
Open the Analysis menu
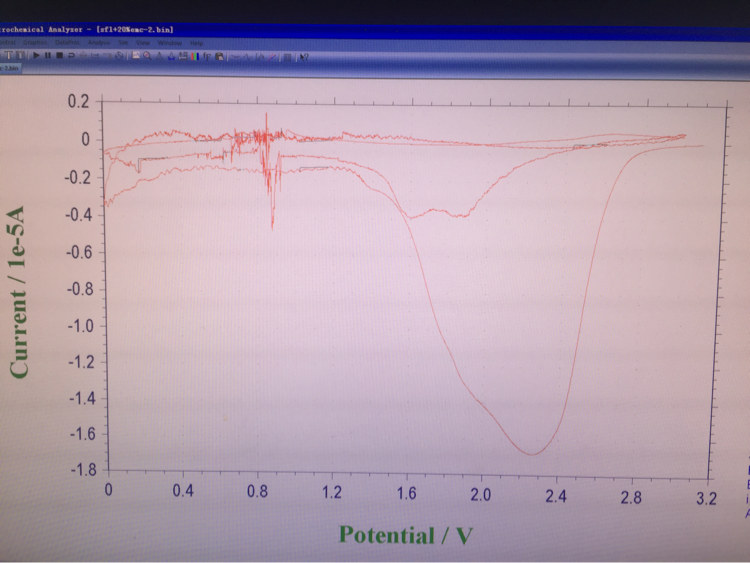tap(99, 43)
